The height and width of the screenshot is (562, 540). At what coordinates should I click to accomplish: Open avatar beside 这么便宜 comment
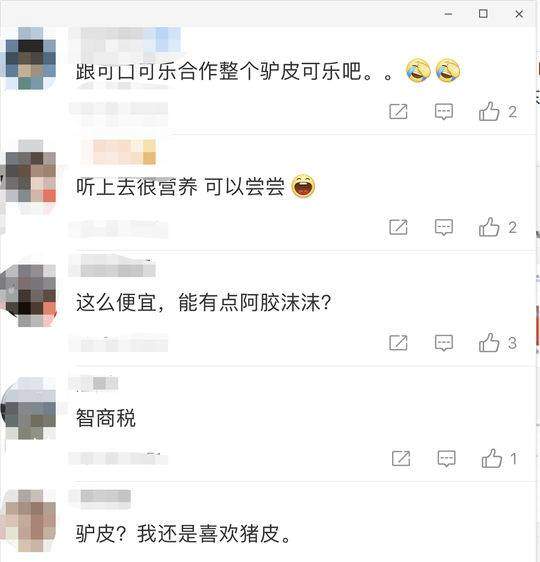[30, 296]
